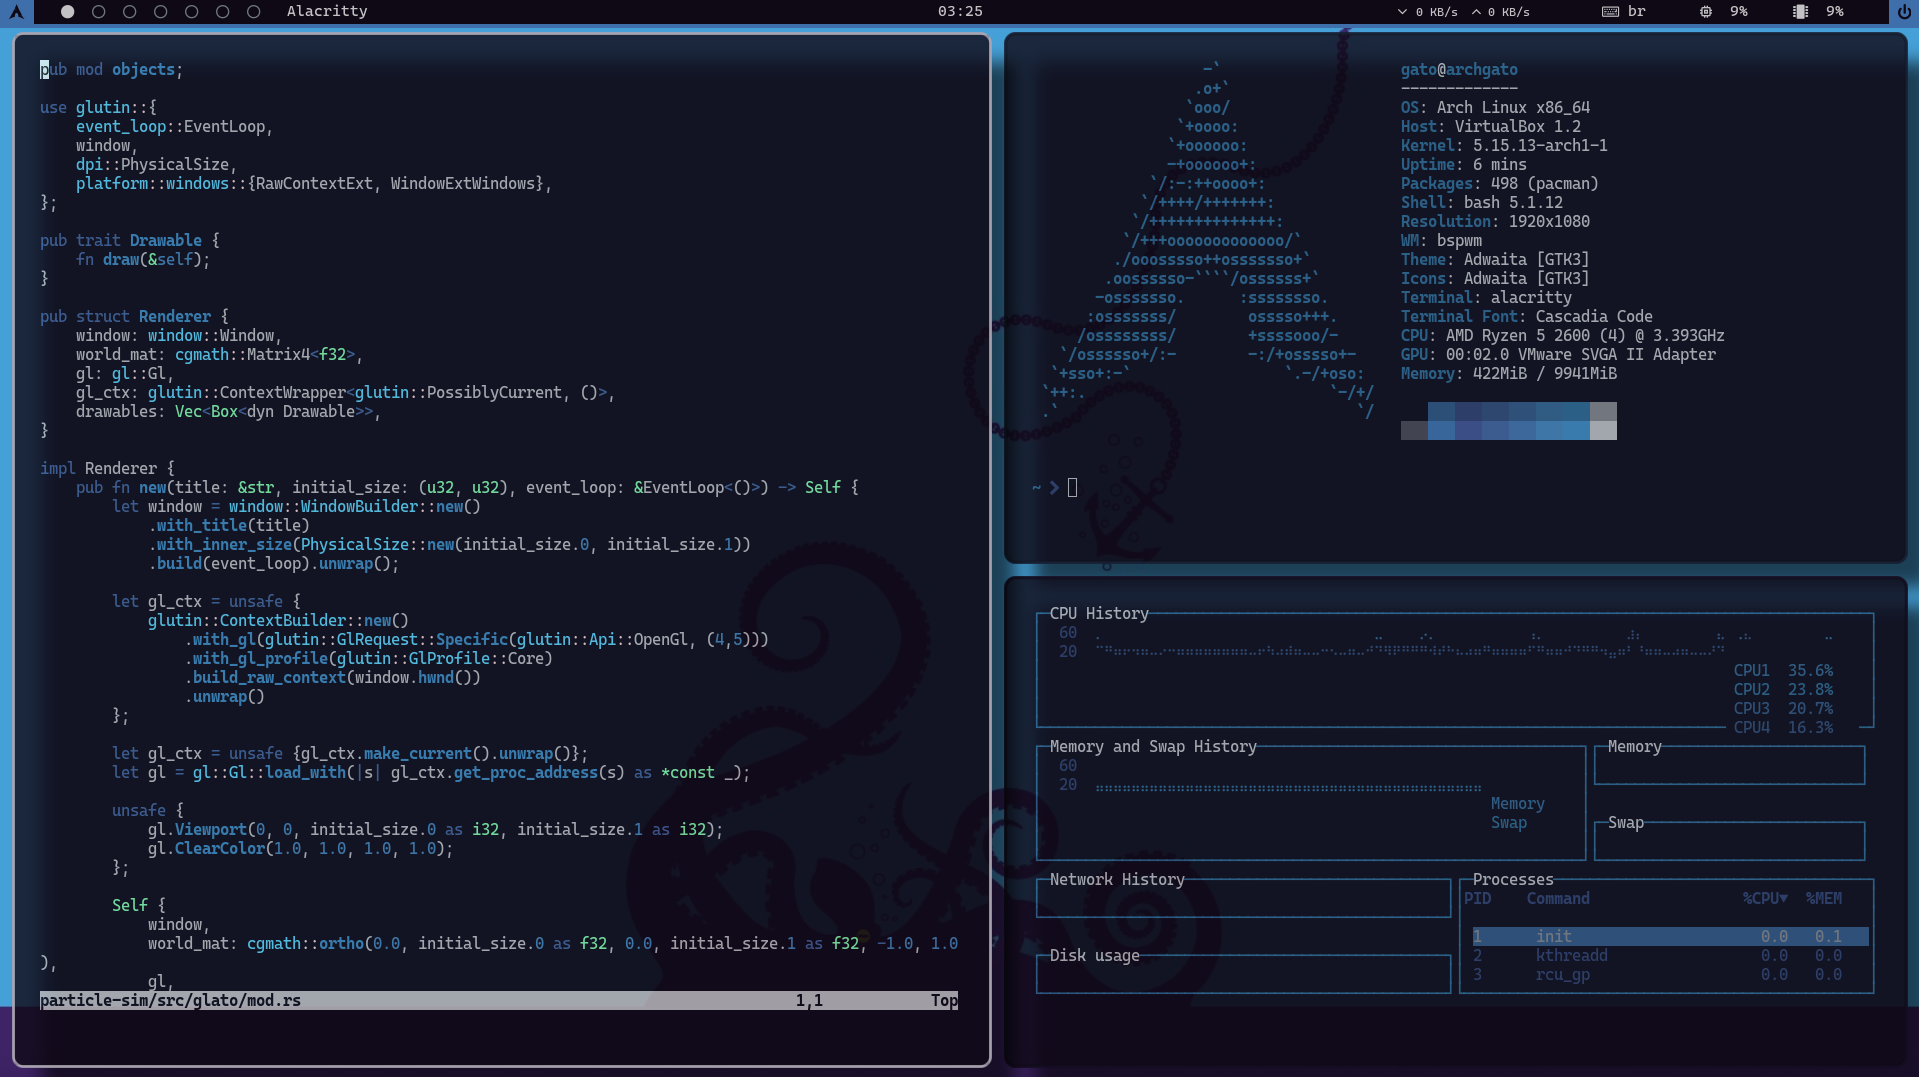The height and width of the screenshot is (1077, 1919).
Task: Click the 1,1 cursor position in the vim status line
Action: pyautogui.click(x=809, y=1000)
